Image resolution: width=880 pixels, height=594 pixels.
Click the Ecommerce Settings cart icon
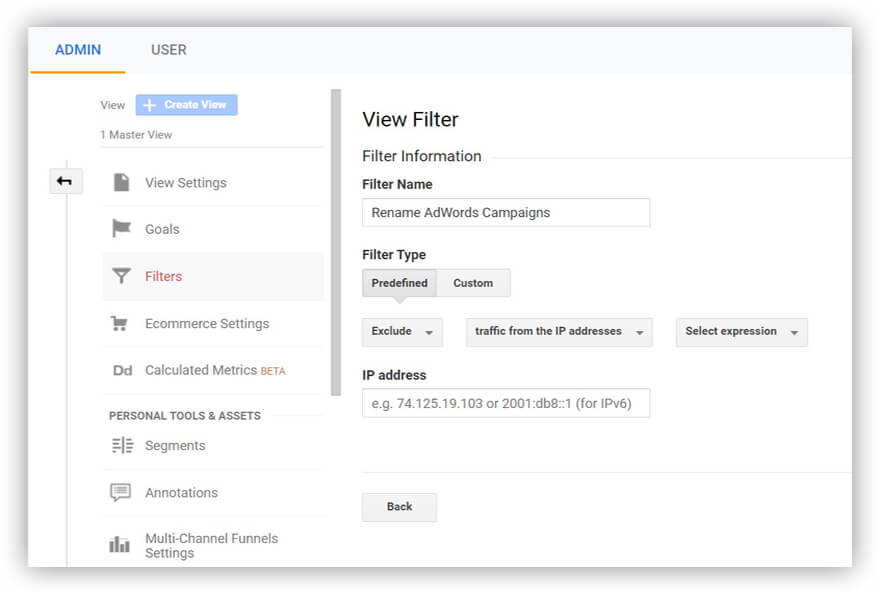[x=121, y=323]
